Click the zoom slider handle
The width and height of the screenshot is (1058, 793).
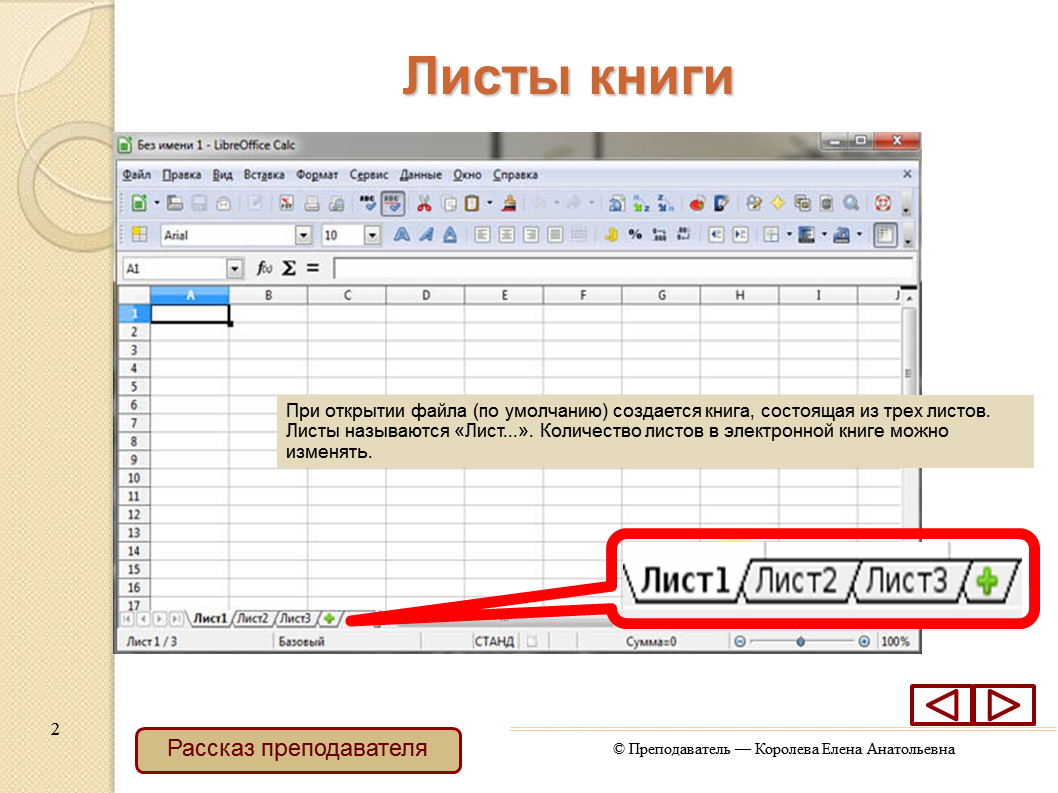(800, 641)
